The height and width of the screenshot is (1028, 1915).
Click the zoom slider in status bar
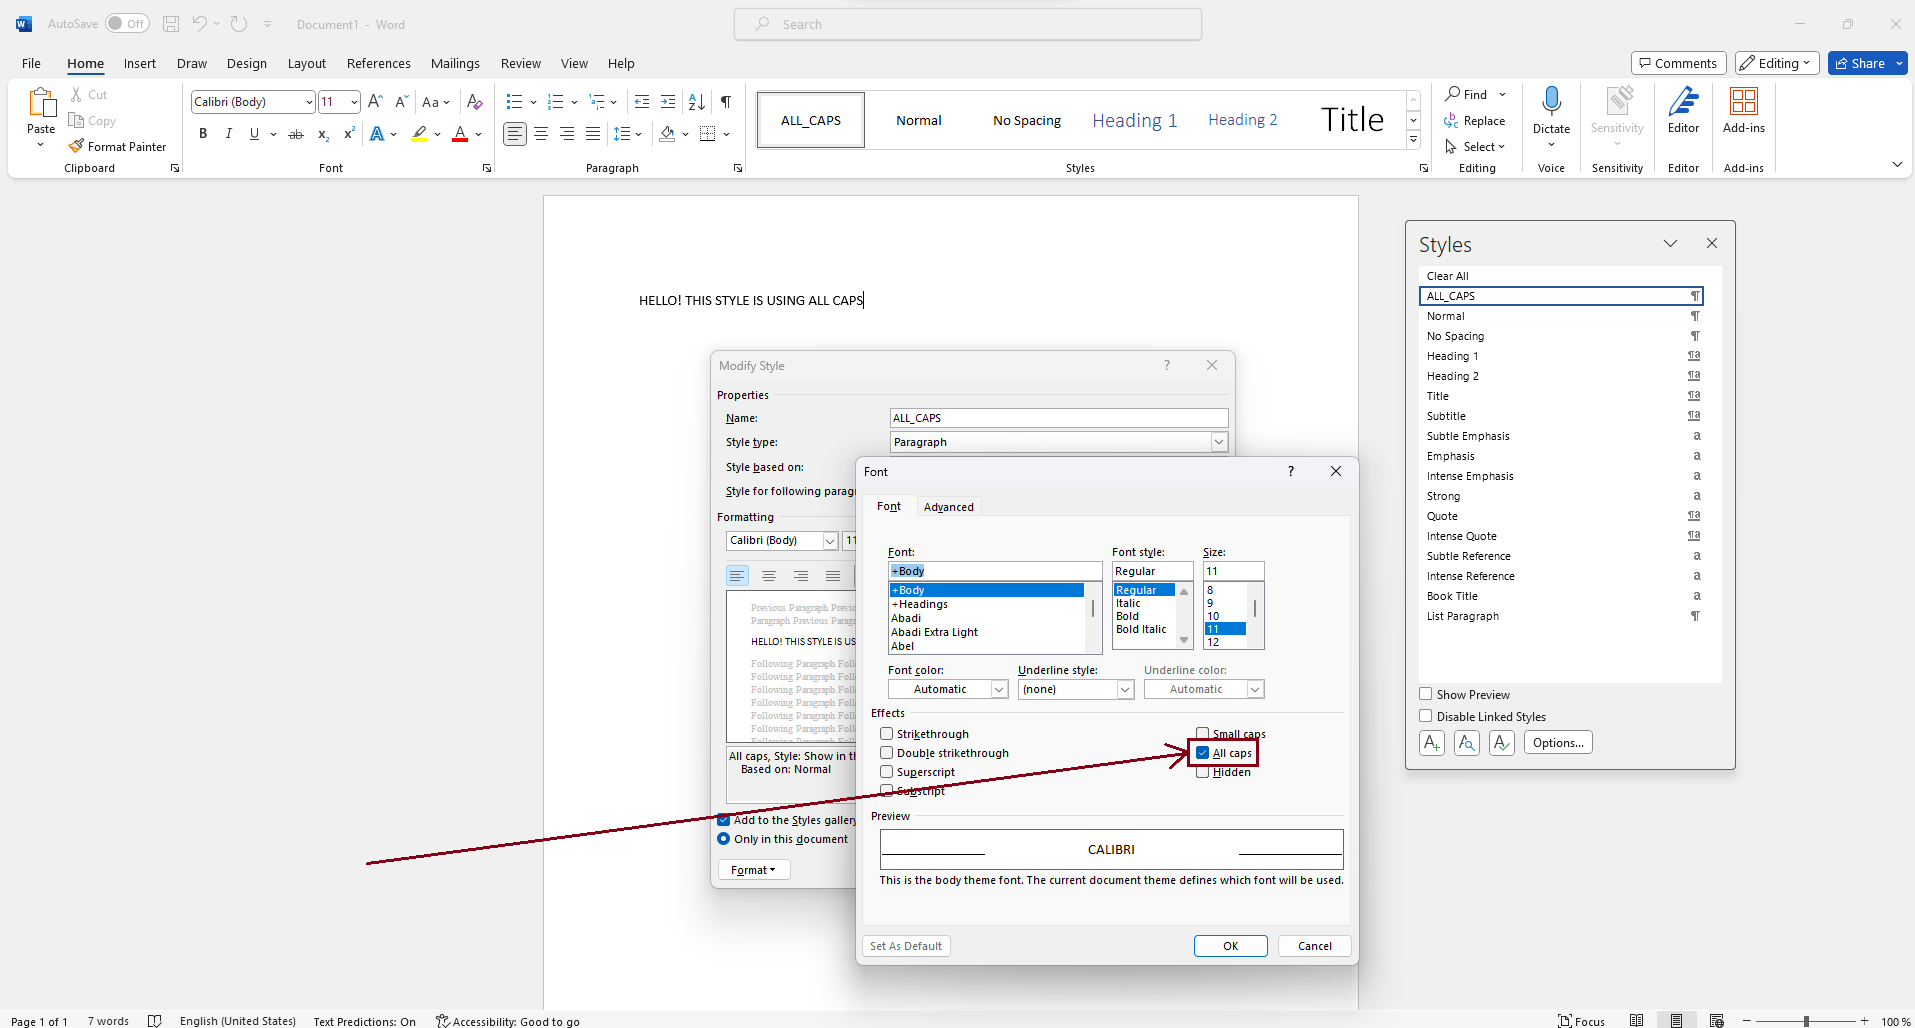coord(1806,1021)
